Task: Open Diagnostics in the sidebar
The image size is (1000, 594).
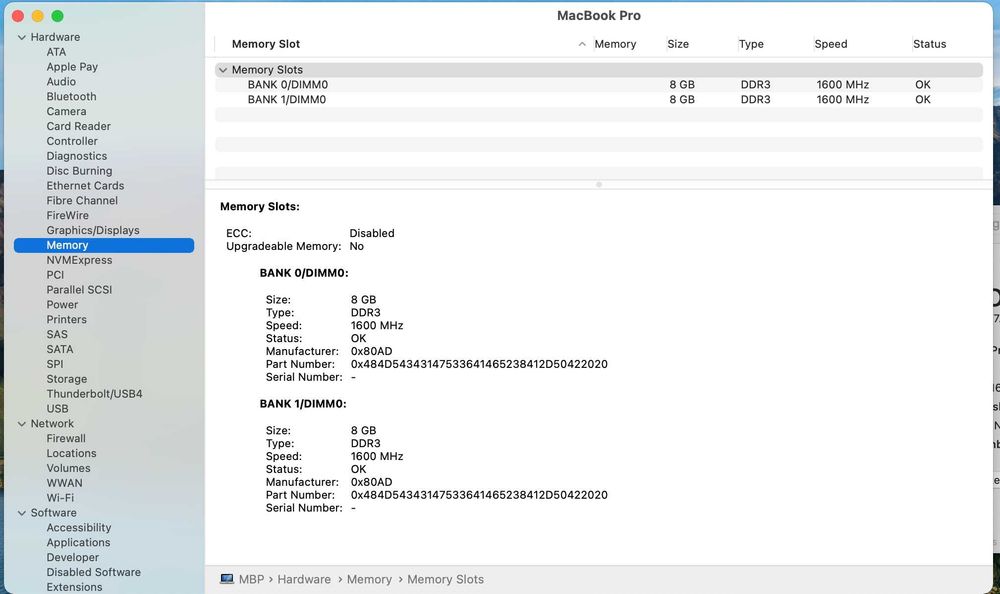Action: click(77, 156)
